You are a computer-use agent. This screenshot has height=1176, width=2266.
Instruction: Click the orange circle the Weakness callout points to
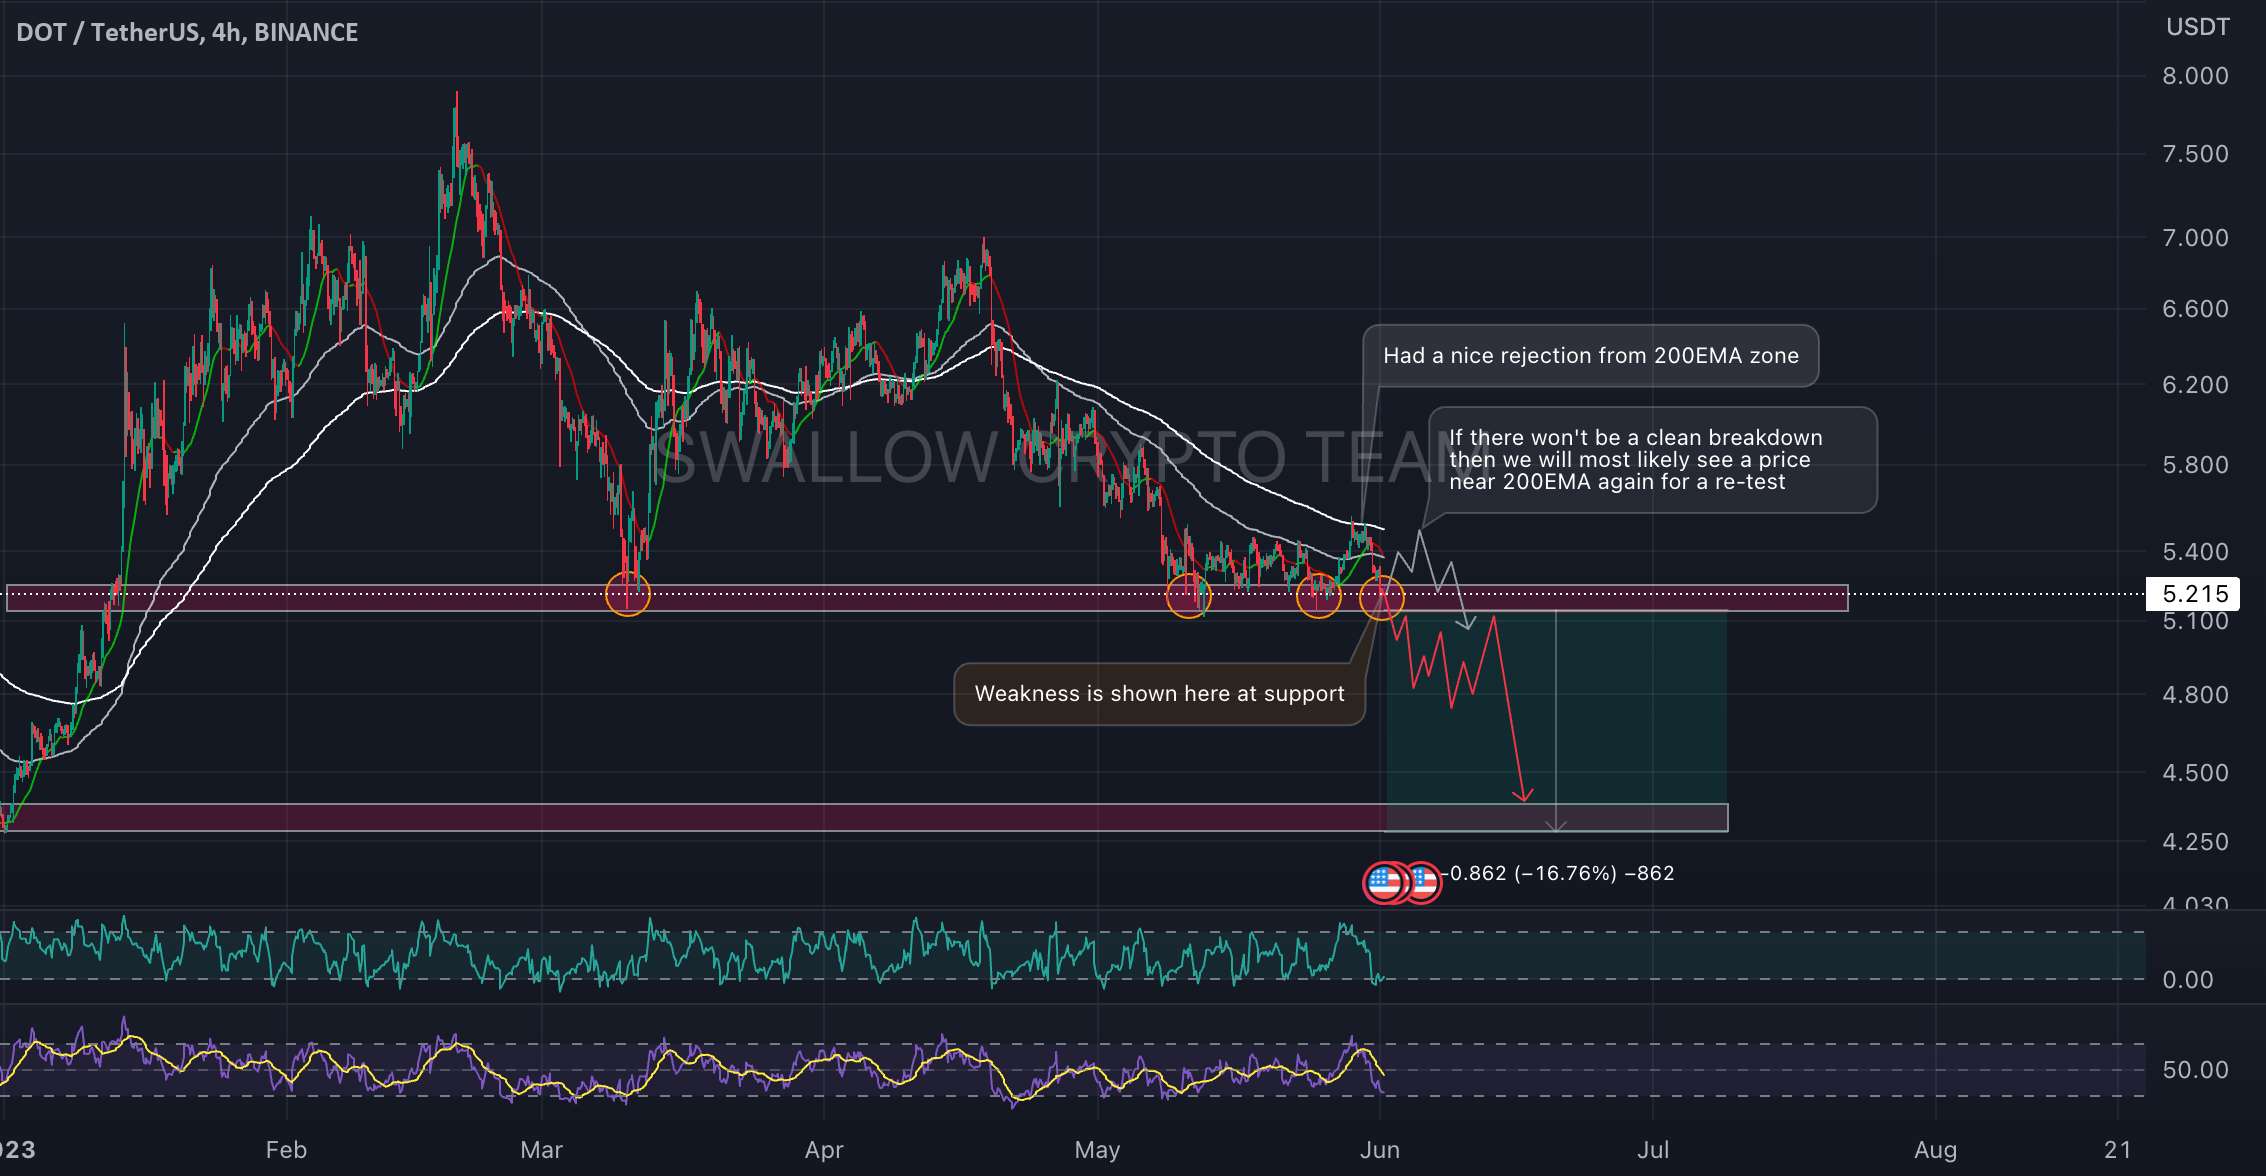(x=1382, y=598)
